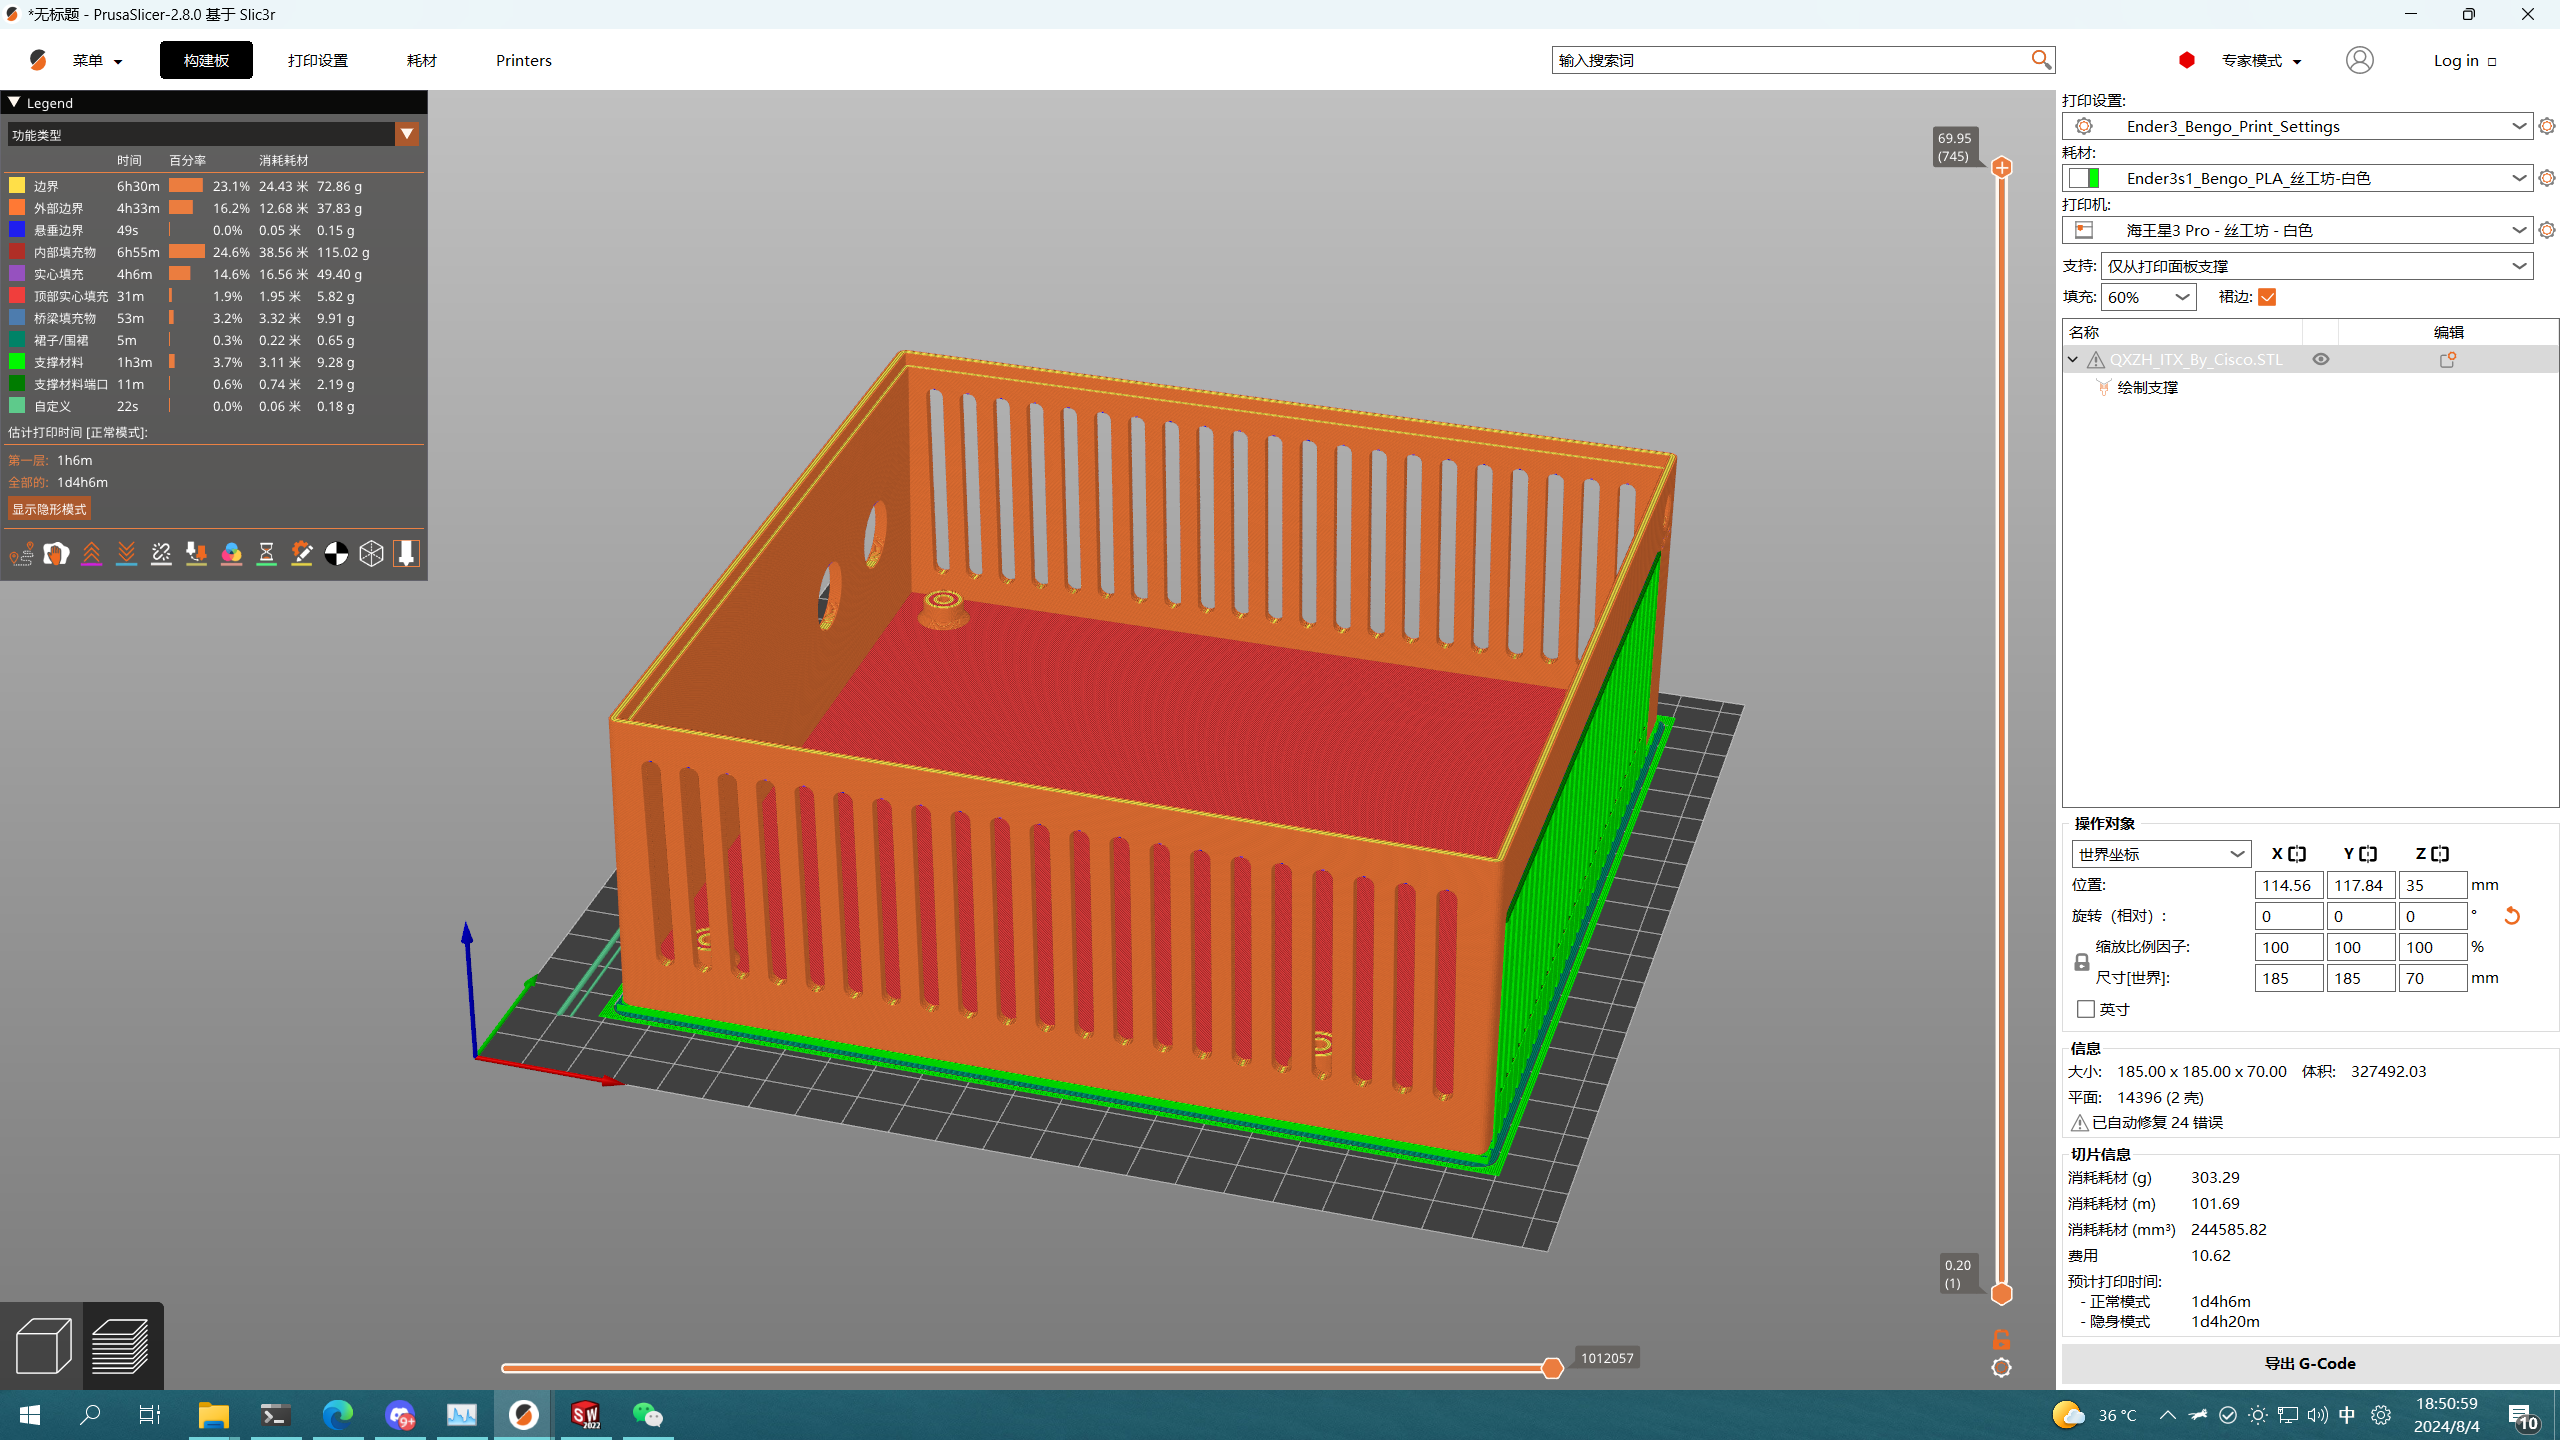Enable the inches checkbox

coord(2085,1009)
